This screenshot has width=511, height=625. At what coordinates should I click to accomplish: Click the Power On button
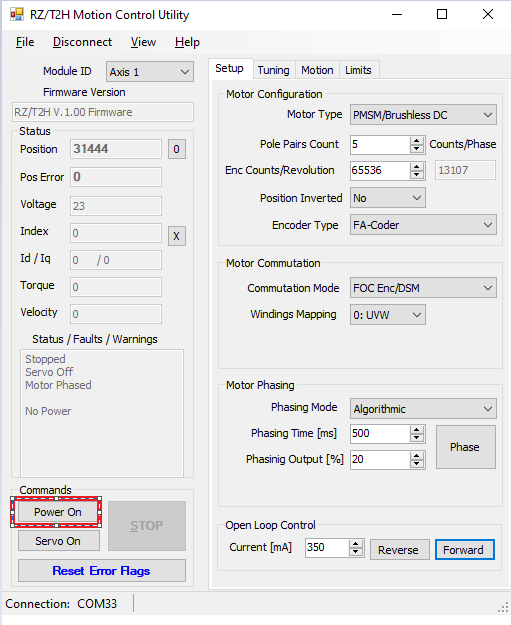(x=58, y=512)
